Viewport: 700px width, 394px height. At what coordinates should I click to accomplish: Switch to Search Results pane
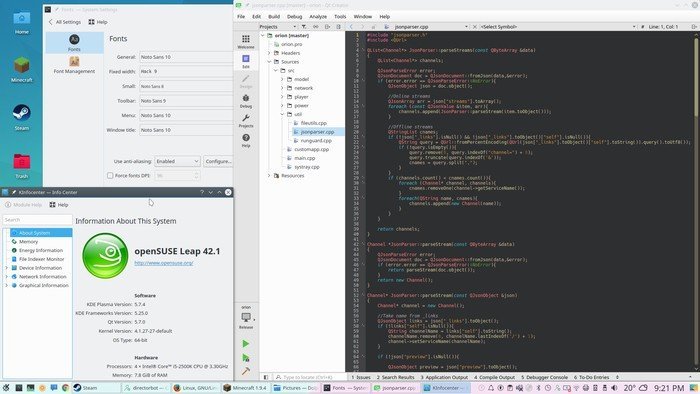click(396, 377)
